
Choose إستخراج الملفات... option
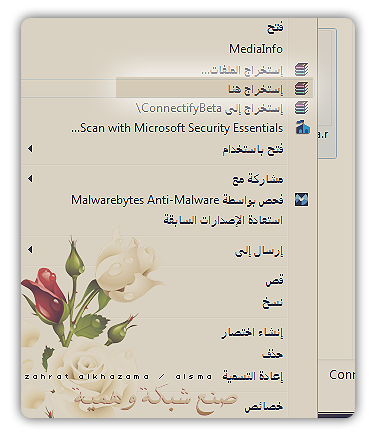click(x=242, y=70)
